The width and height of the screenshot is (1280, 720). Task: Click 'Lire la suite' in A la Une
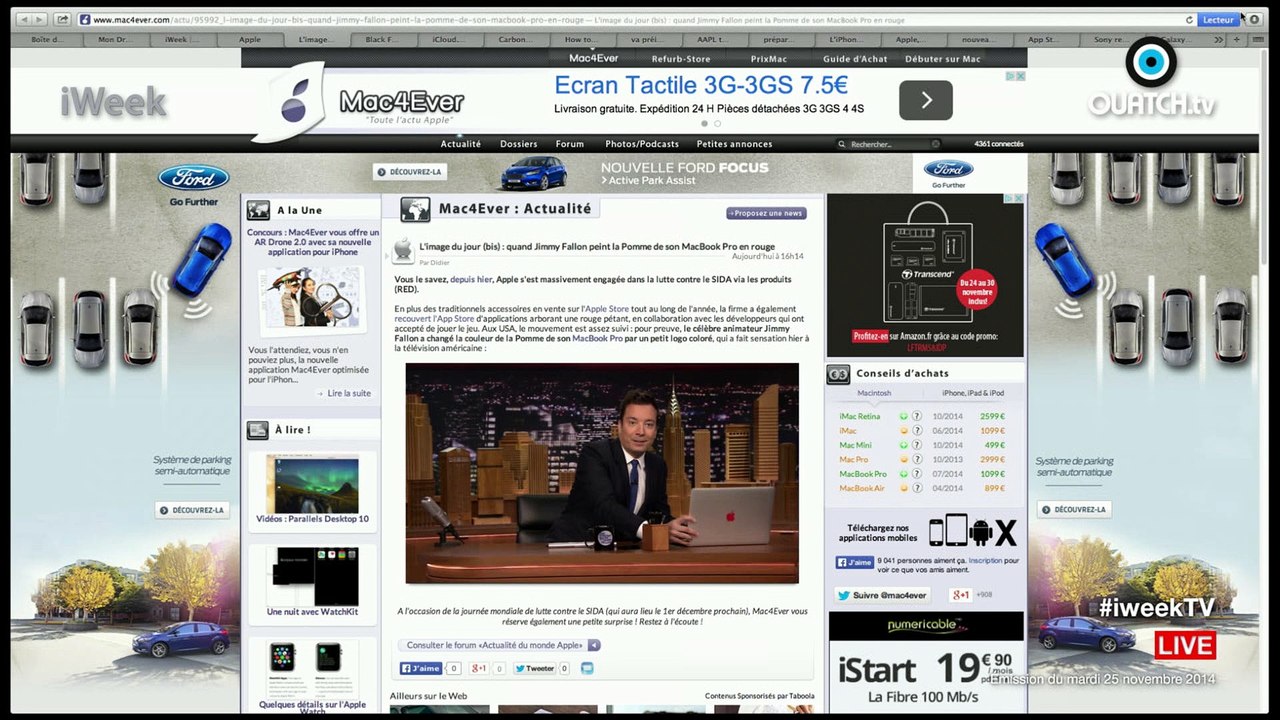[349, 393]
